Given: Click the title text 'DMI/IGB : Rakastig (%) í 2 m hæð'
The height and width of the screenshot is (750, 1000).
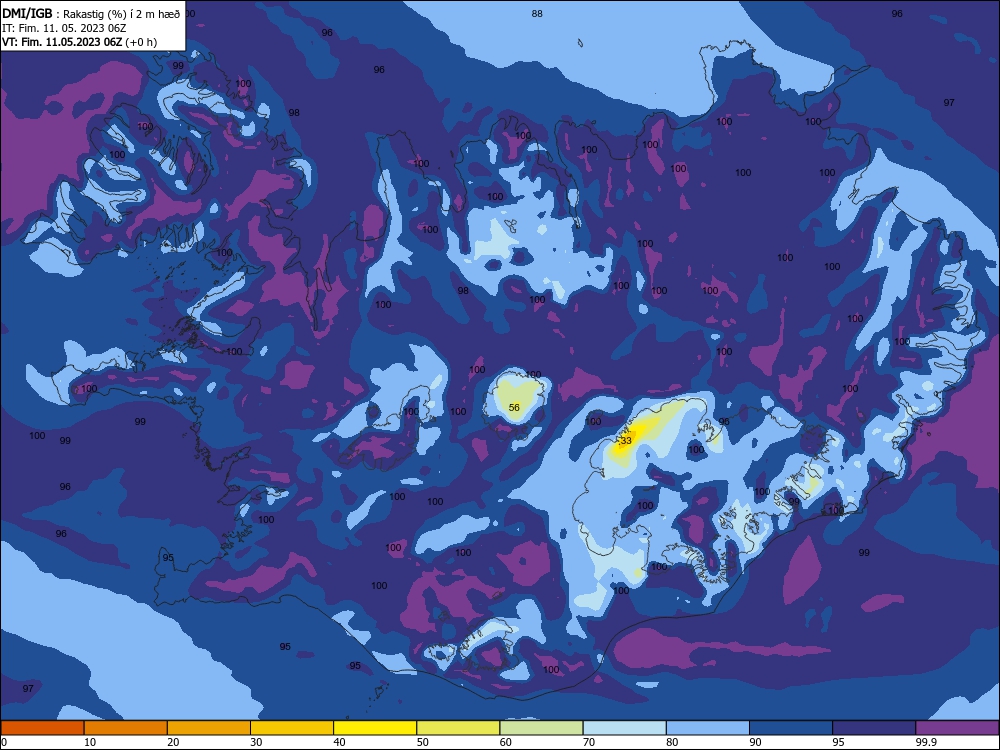Looking at the screenshot, I should point(91,13).
